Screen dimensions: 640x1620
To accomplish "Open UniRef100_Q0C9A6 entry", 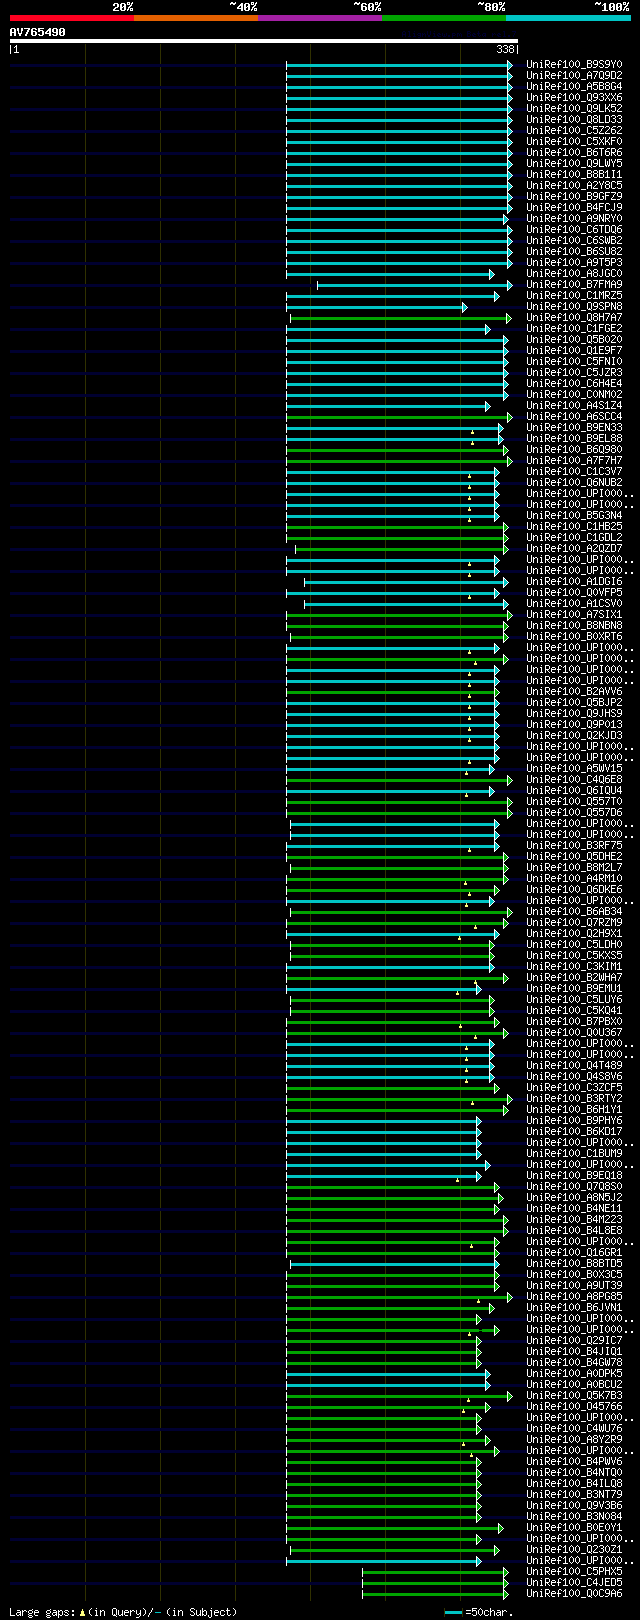I will [x=574, y=1594].
